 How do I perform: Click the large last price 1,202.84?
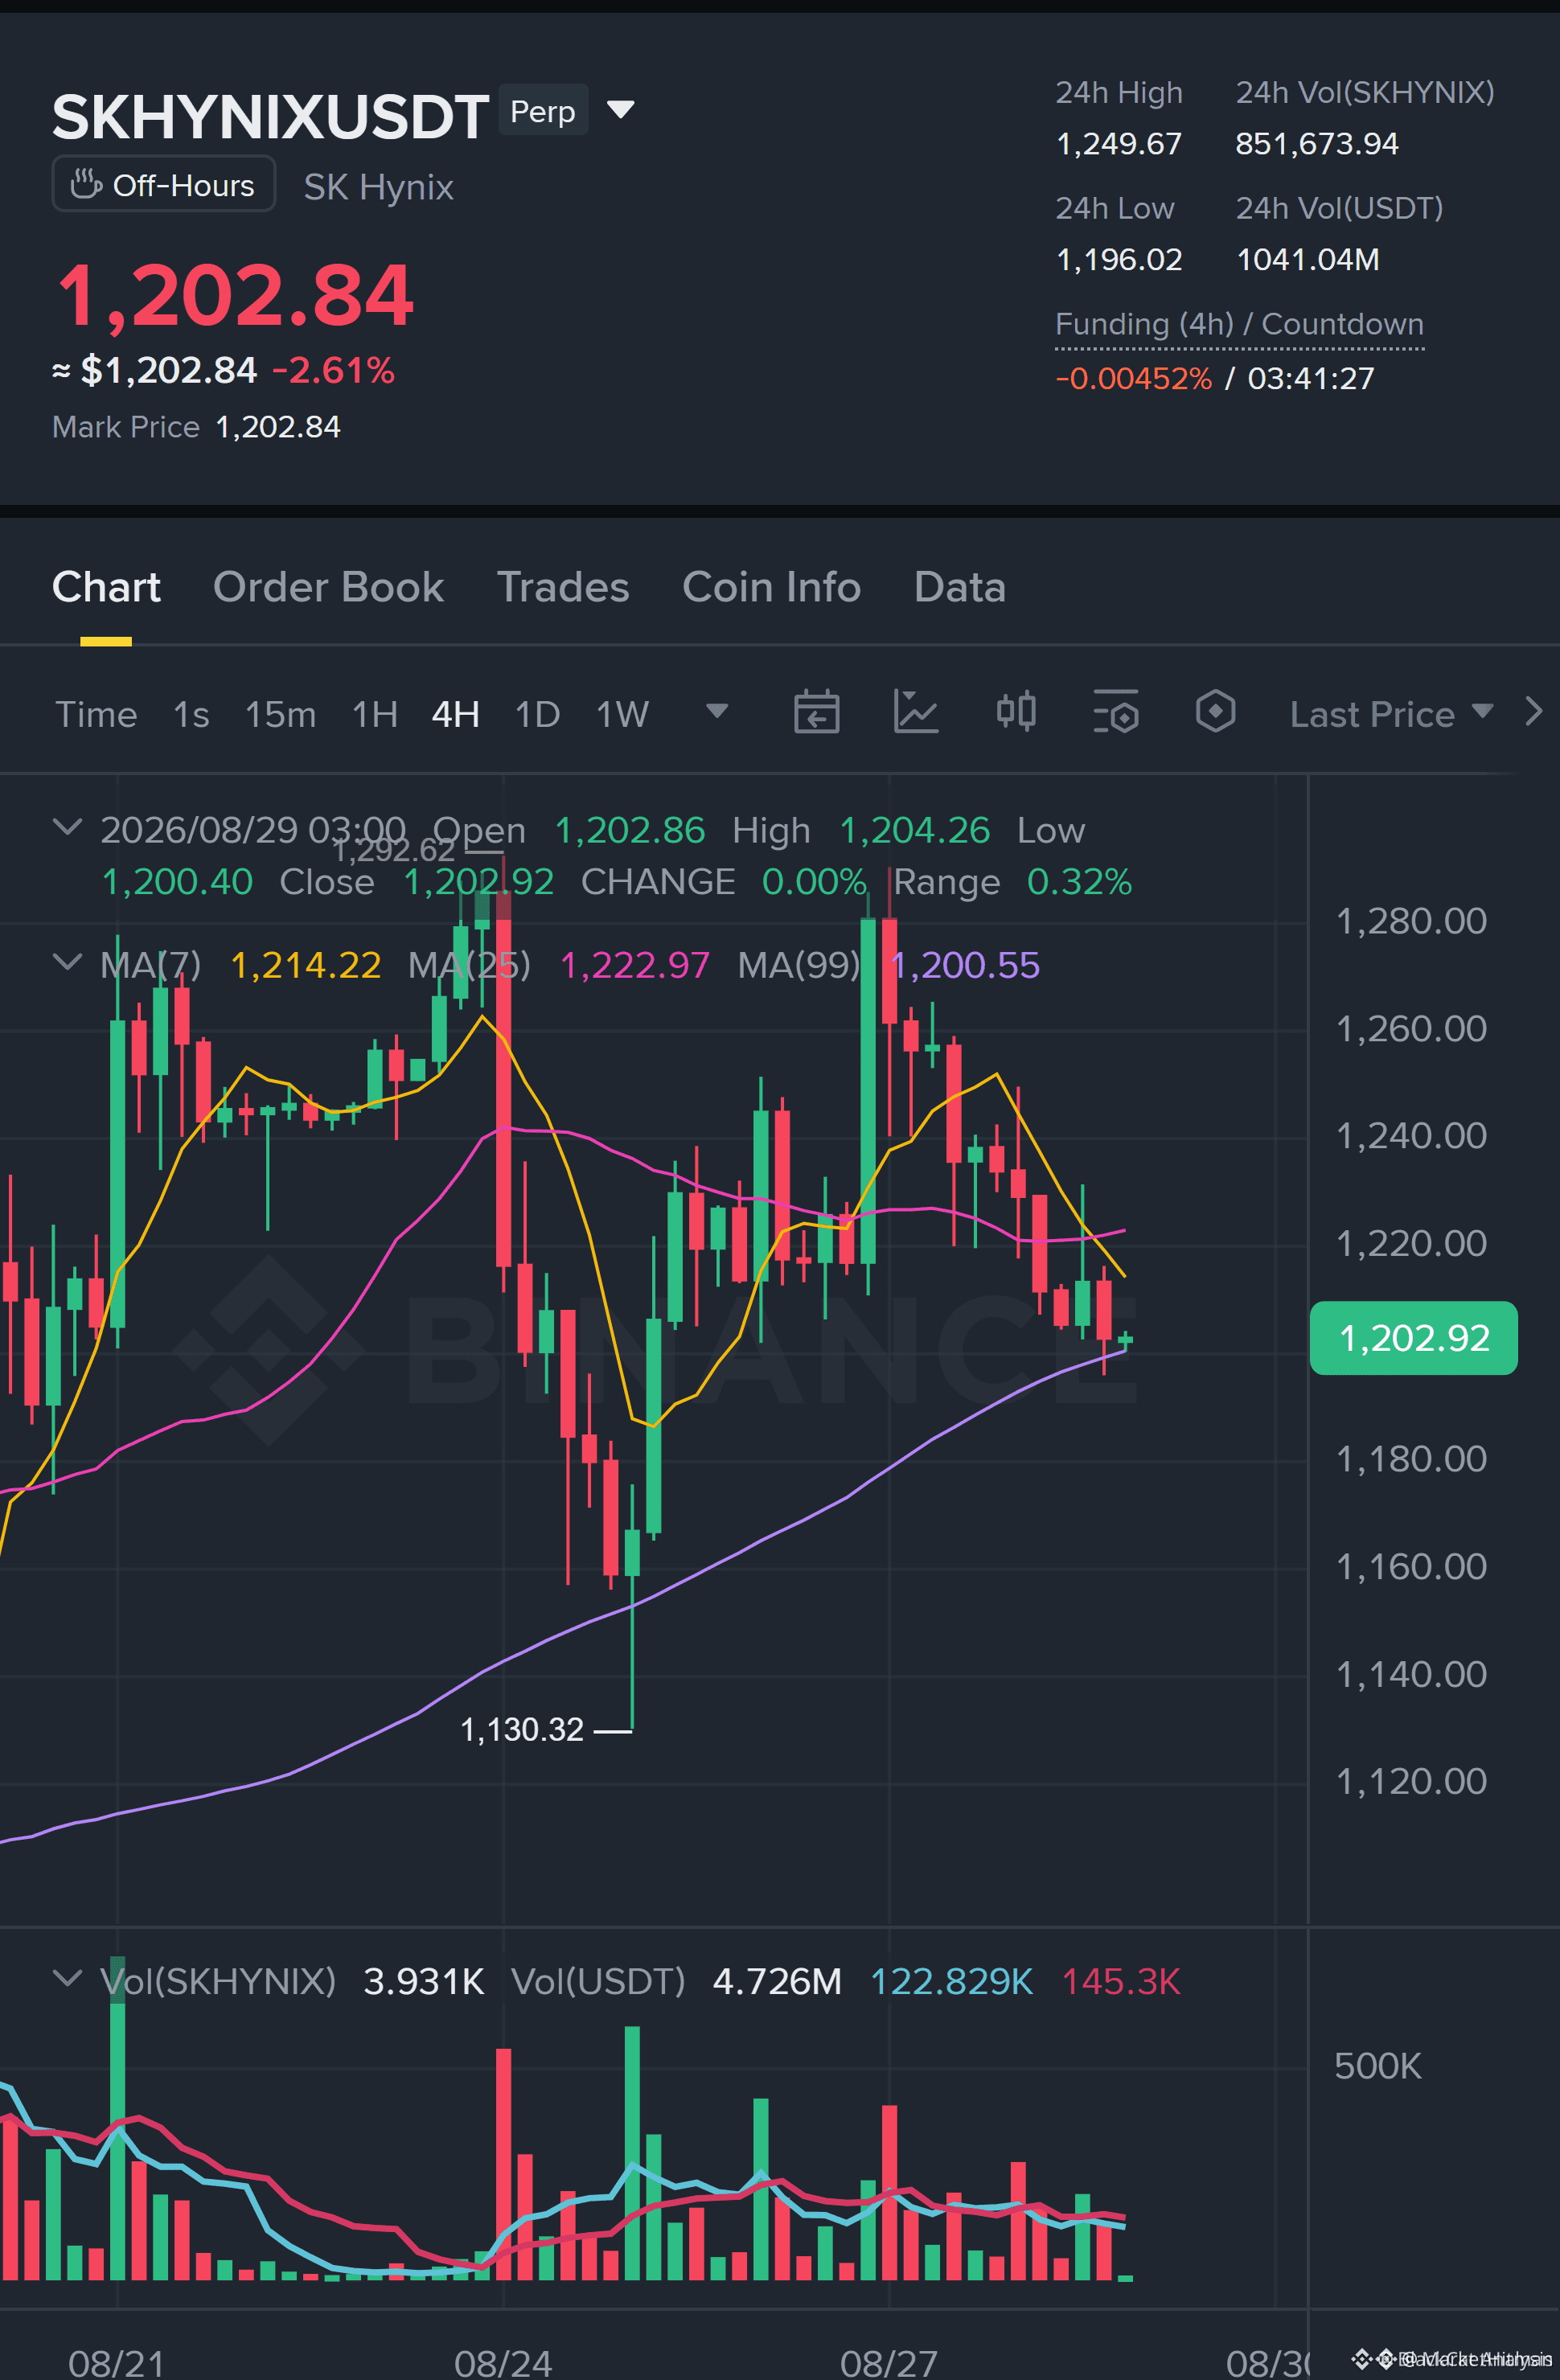point(235,295)
